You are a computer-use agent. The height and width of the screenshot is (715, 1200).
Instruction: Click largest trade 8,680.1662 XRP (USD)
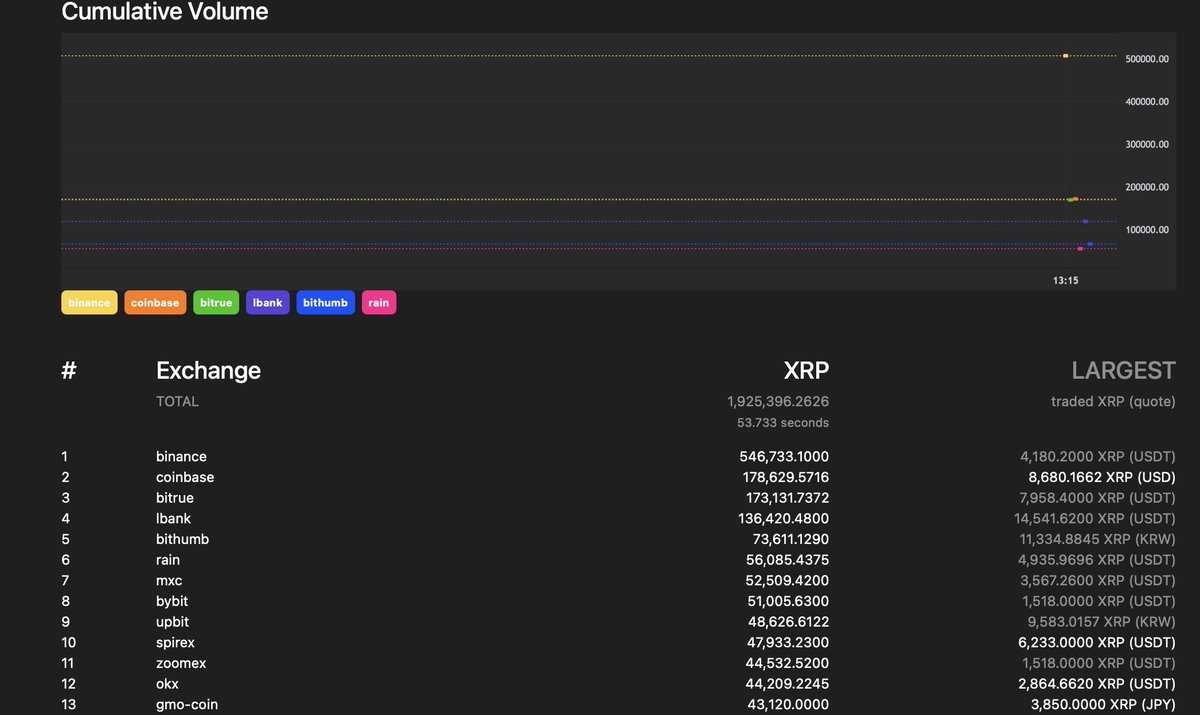[1102, 477]
